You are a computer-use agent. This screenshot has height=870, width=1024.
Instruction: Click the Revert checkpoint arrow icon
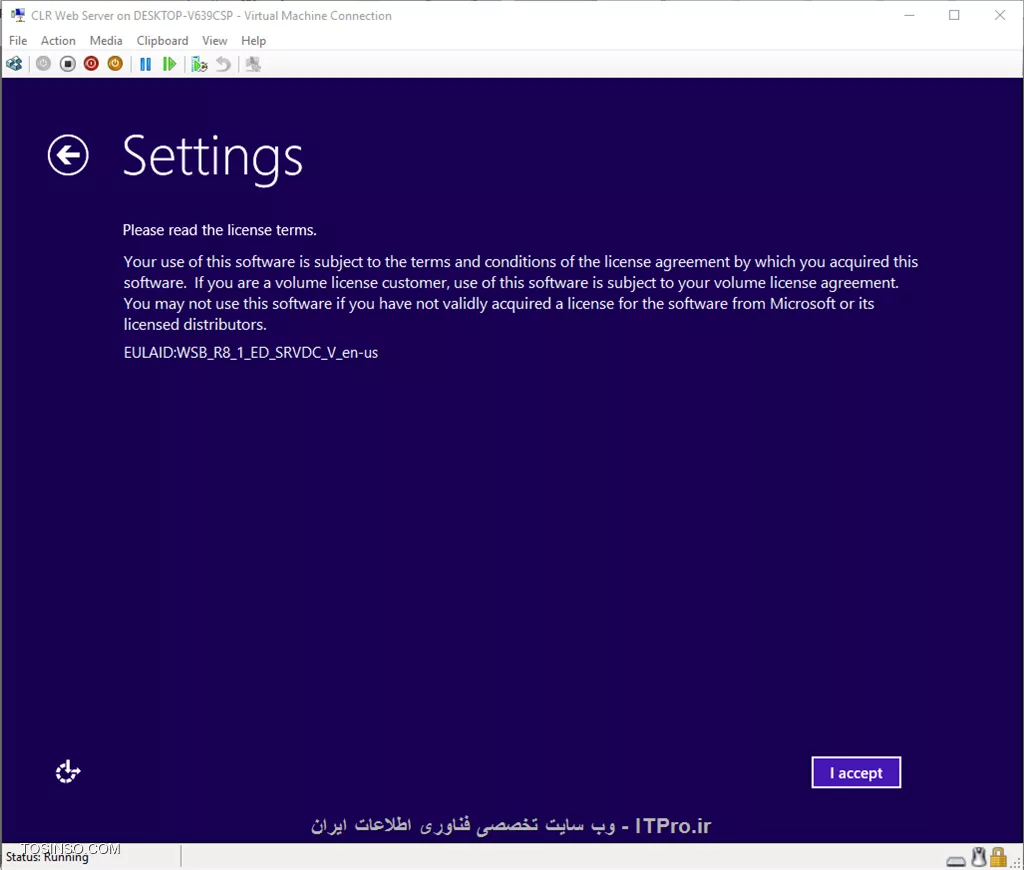point(223,64)
